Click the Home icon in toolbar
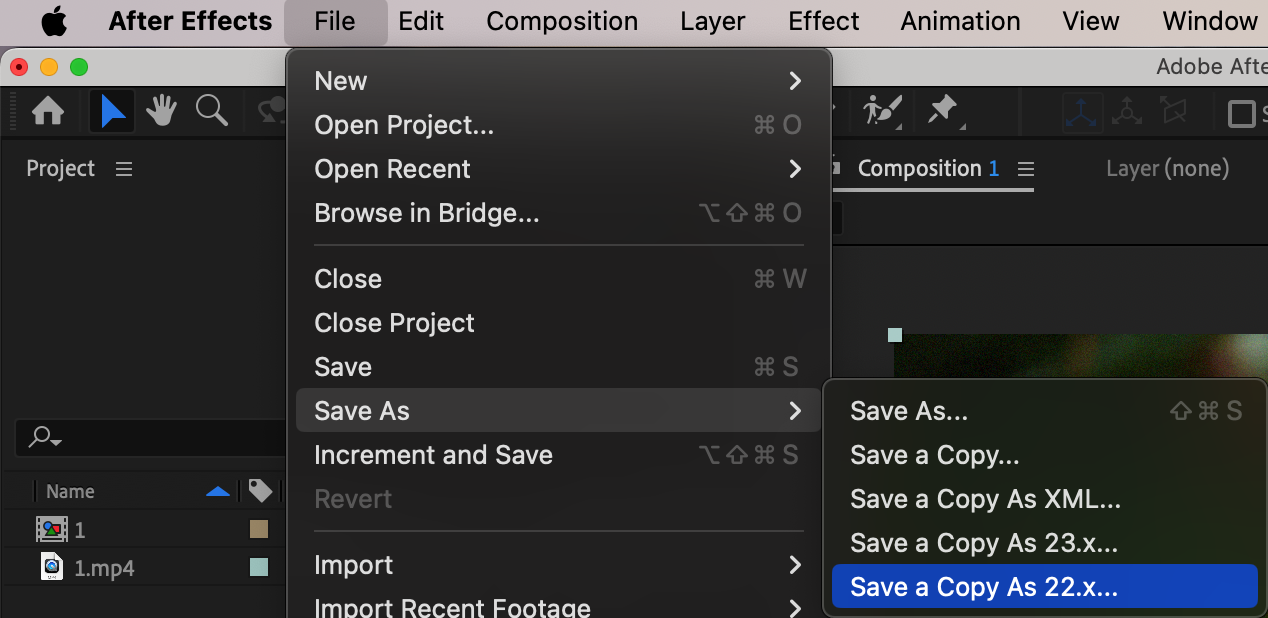This screenshot has height=618, width=1268. coord(48,111)
